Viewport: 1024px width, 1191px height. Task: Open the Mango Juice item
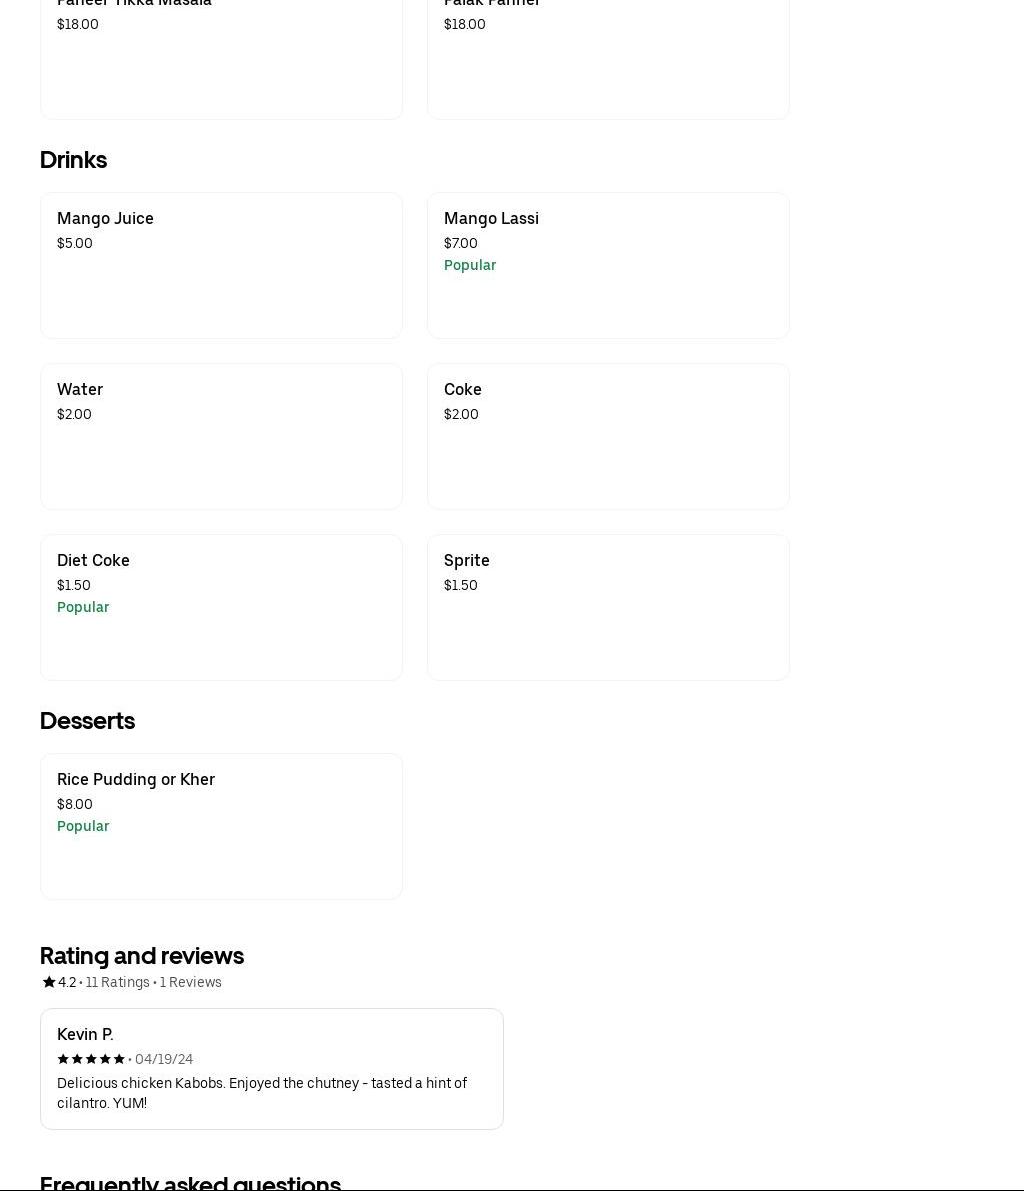coord(105,218)
